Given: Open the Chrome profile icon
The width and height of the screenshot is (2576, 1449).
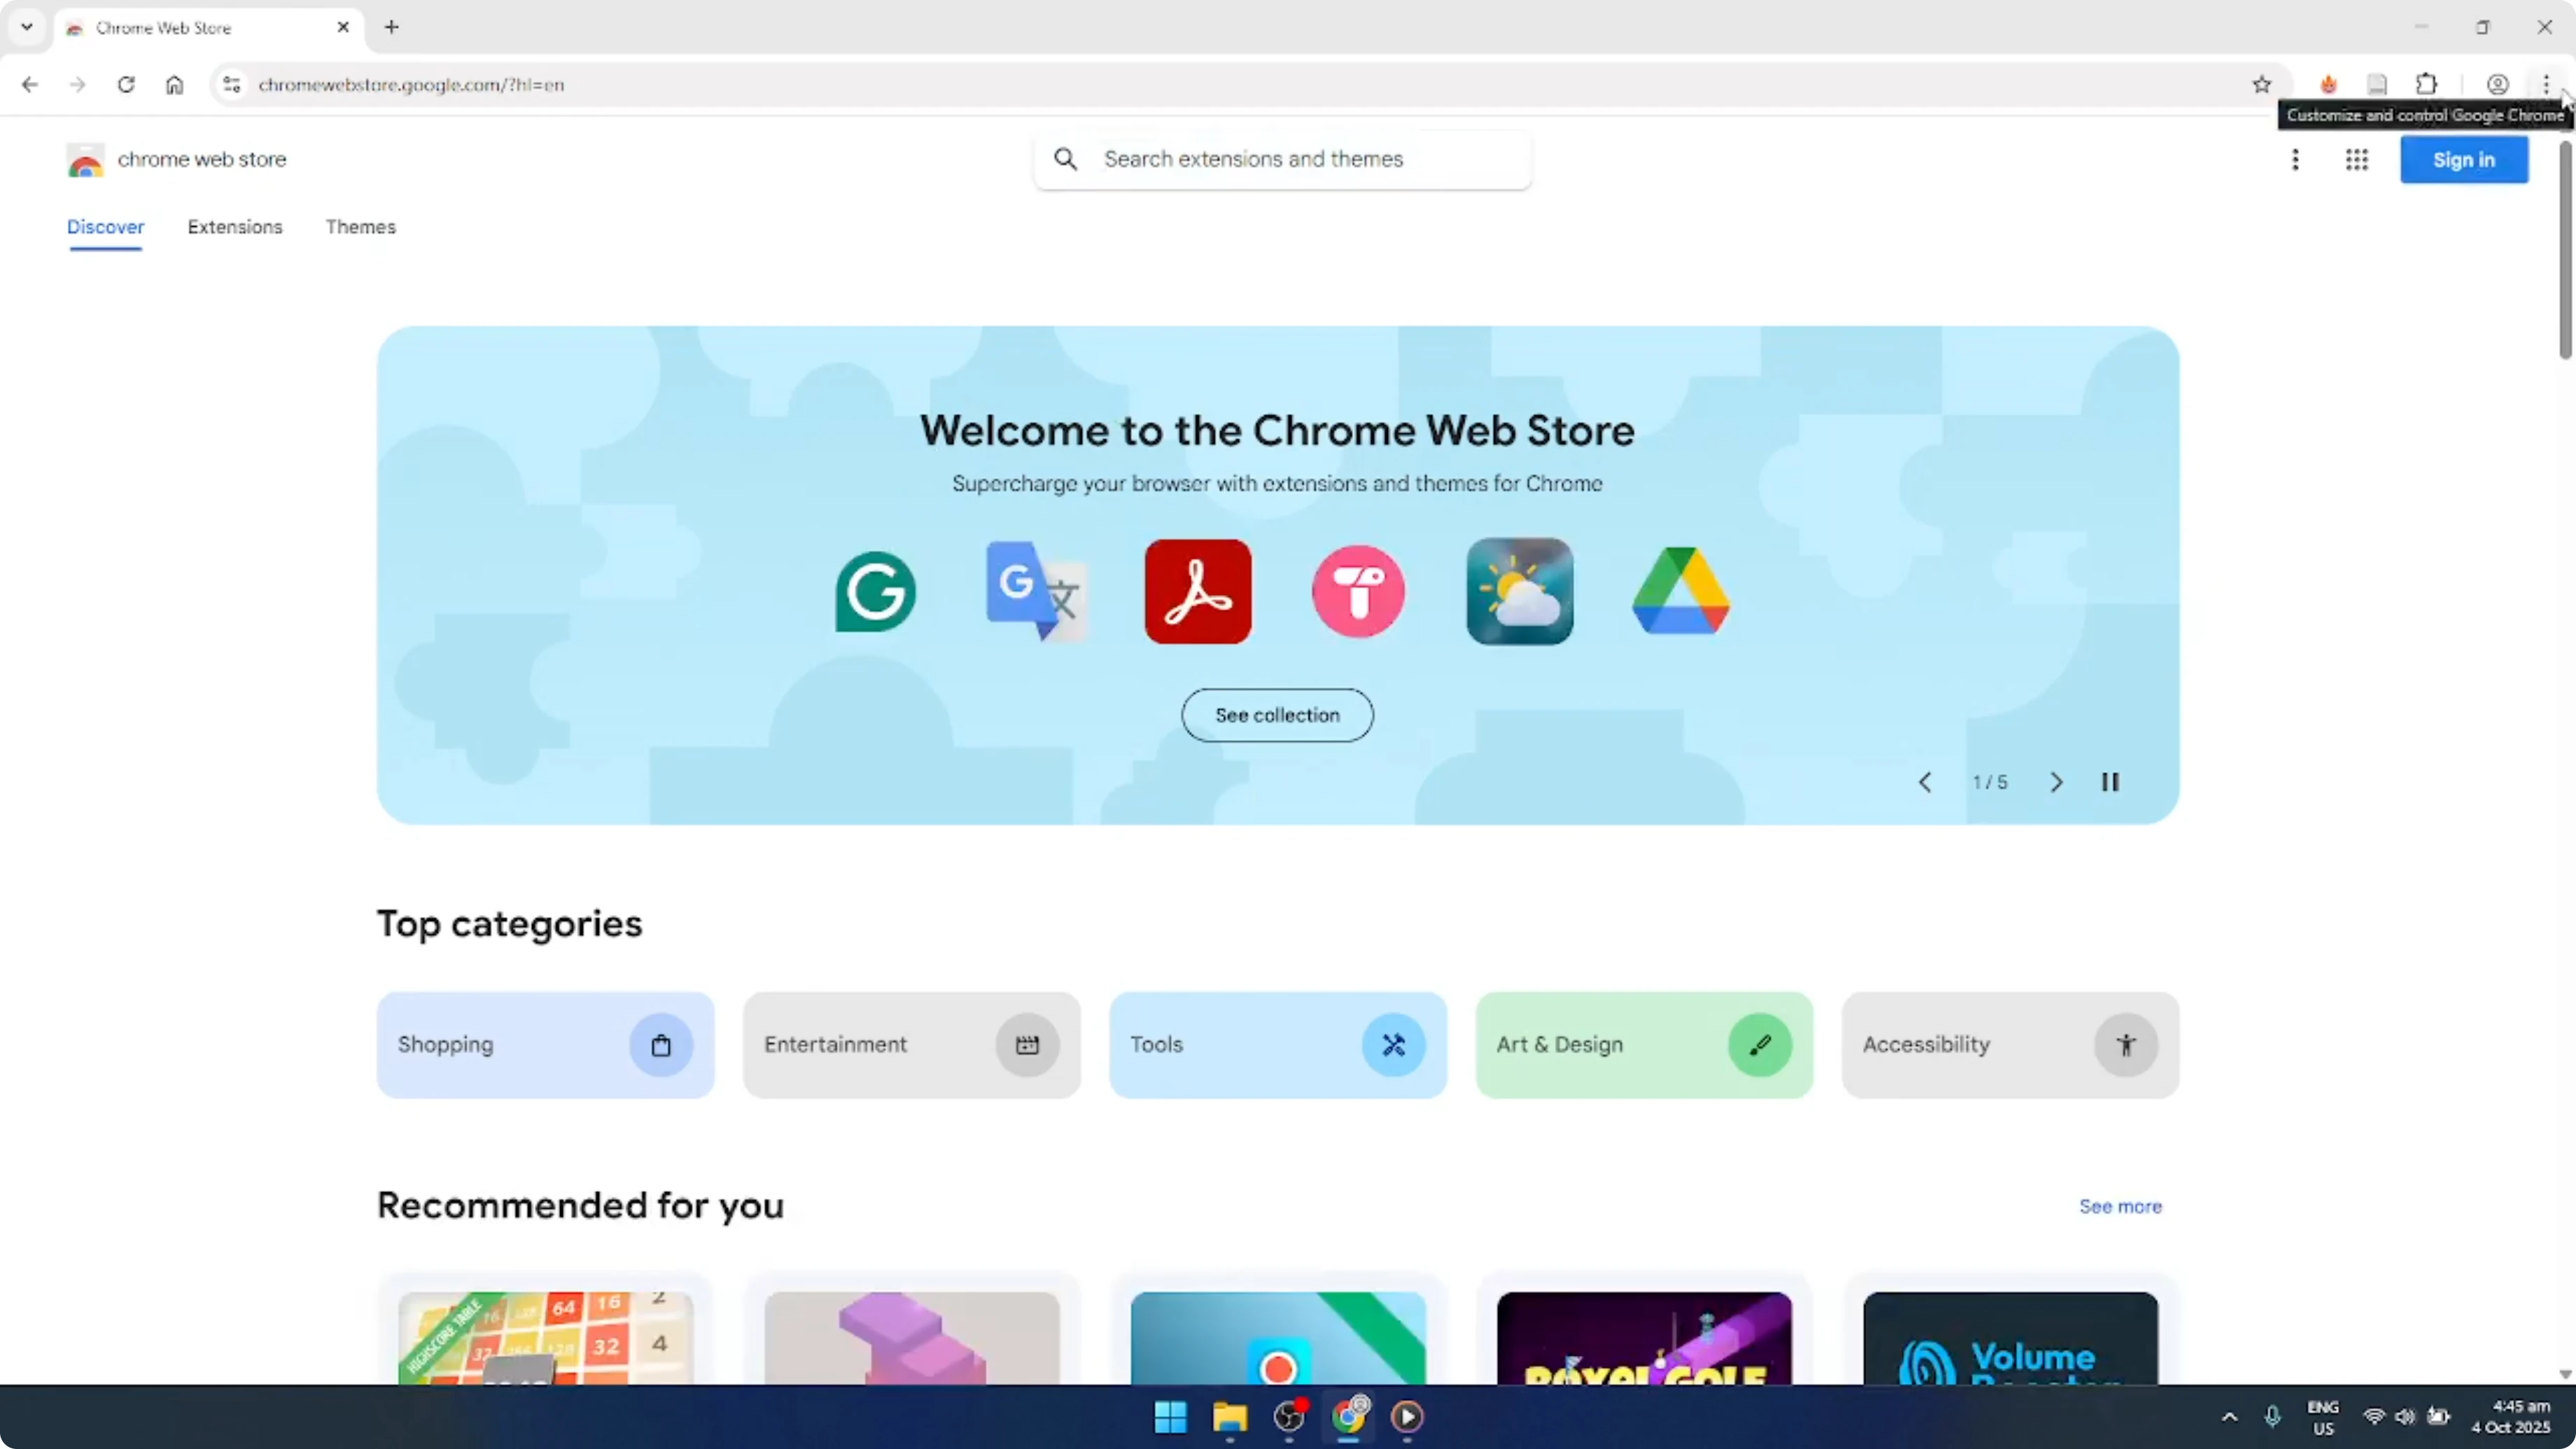Looking at the screenshot, I should [x=2498, y=85].
